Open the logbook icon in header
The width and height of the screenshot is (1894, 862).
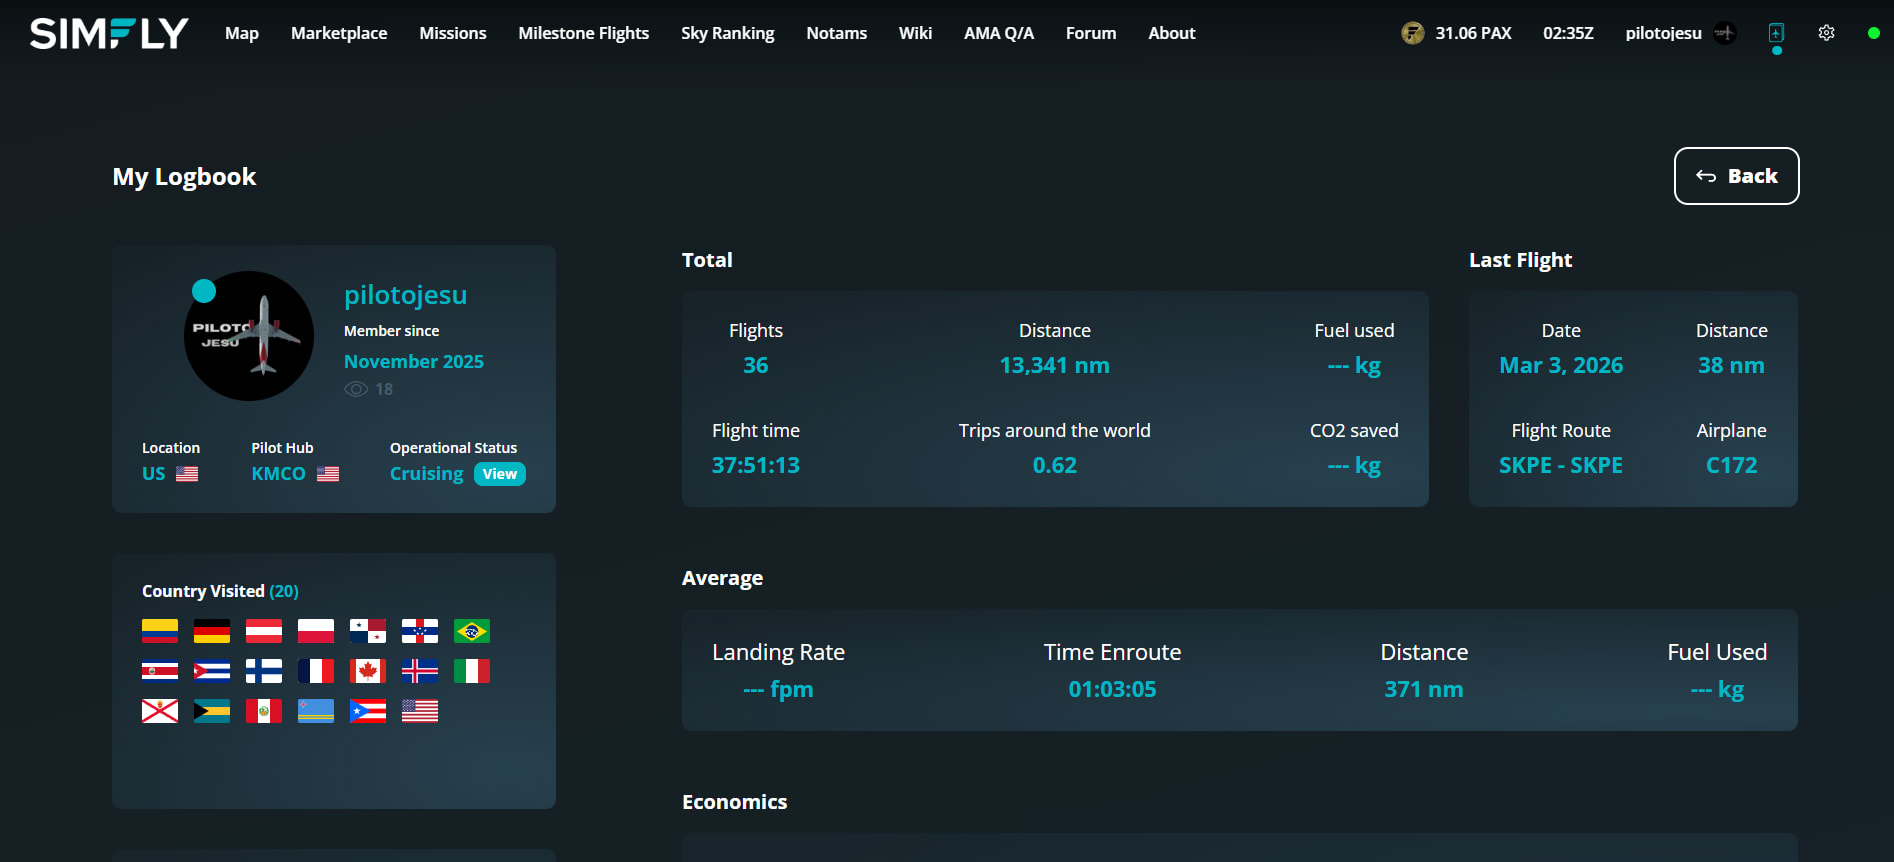pyautogui.click(x=1776, y=33)
